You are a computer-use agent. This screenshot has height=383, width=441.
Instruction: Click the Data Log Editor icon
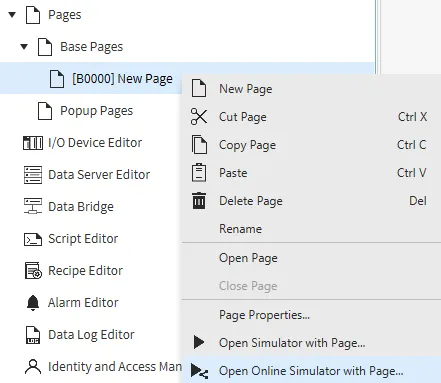click(x=33, y=335)
